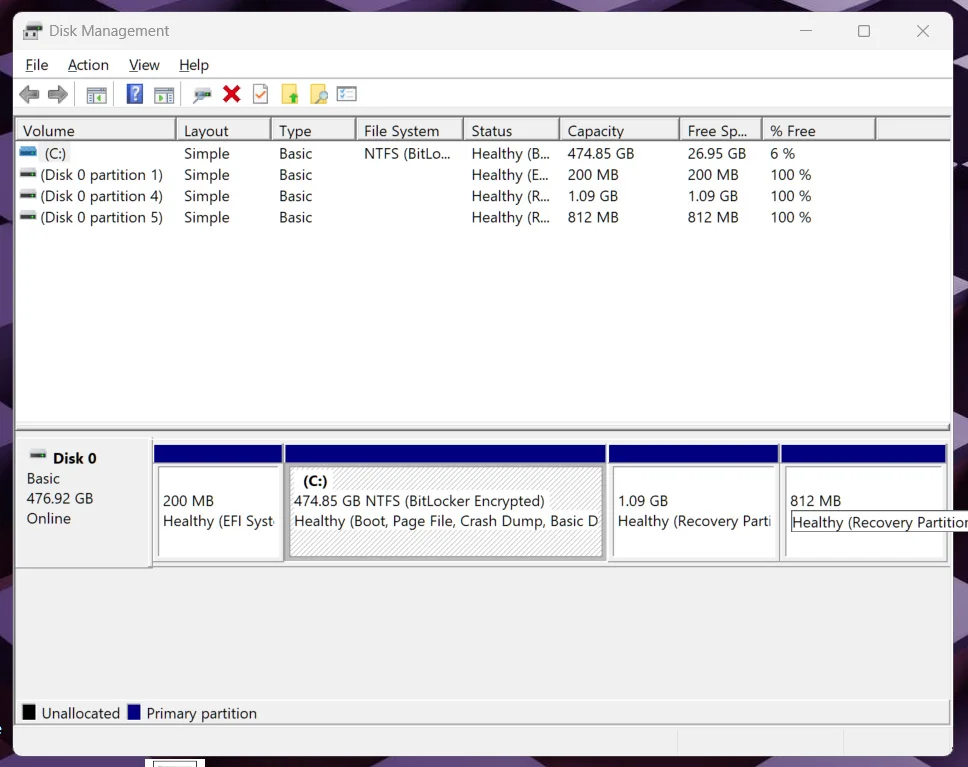Select the 812 MB Recovery partition block
968x767 pixels.
coord(865,511)
